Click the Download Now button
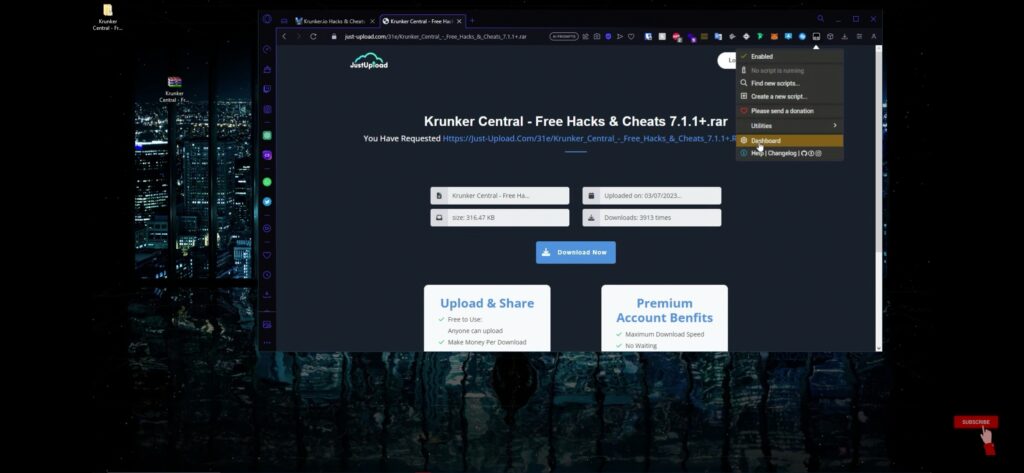Screen dimensions: 1024x473 point(575,252)
